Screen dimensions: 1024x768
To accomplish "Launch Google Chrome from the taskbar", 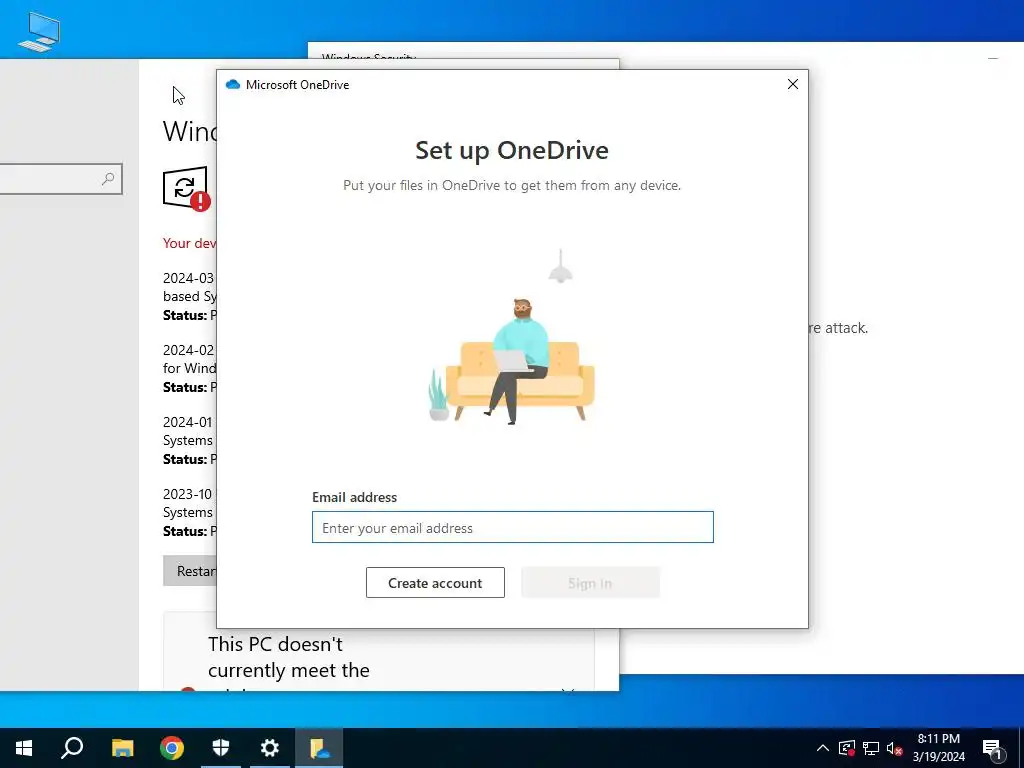I will coord(172,748).
